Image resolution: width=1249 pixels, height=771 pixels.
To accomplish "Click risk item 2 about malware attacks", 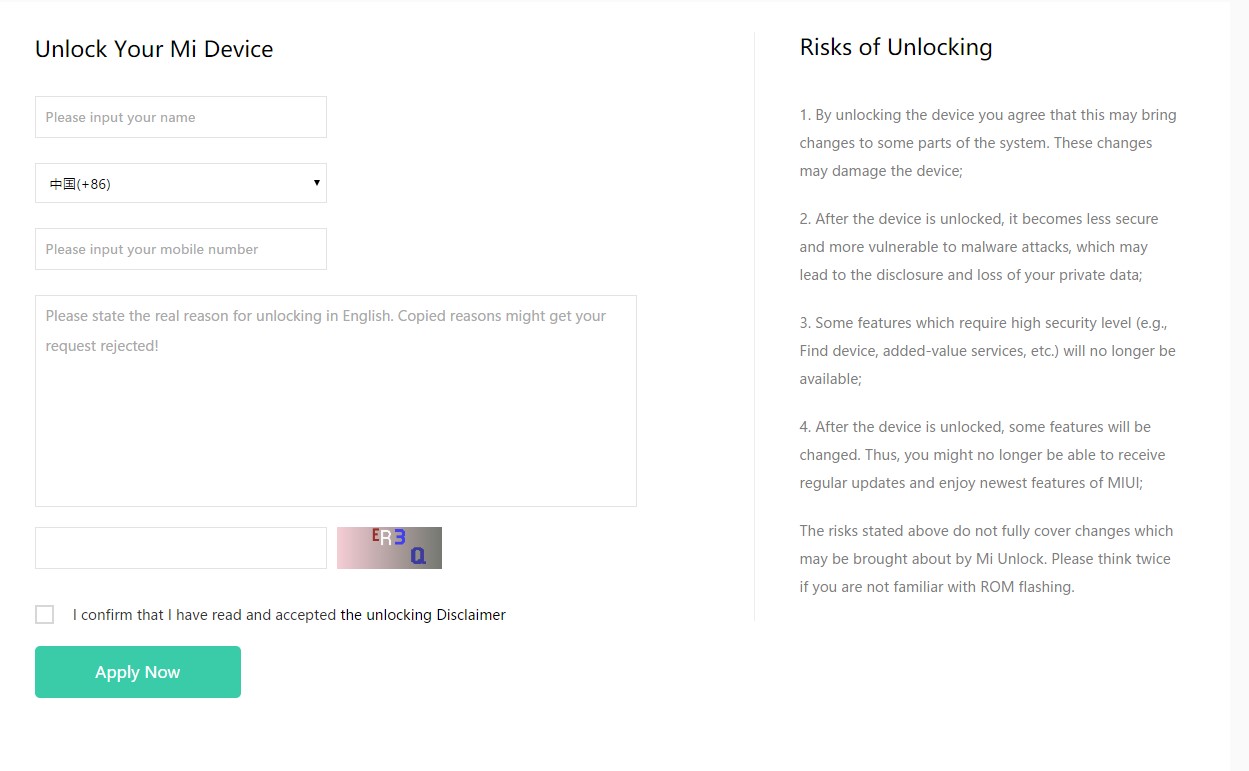I will (x=987, y=247).
